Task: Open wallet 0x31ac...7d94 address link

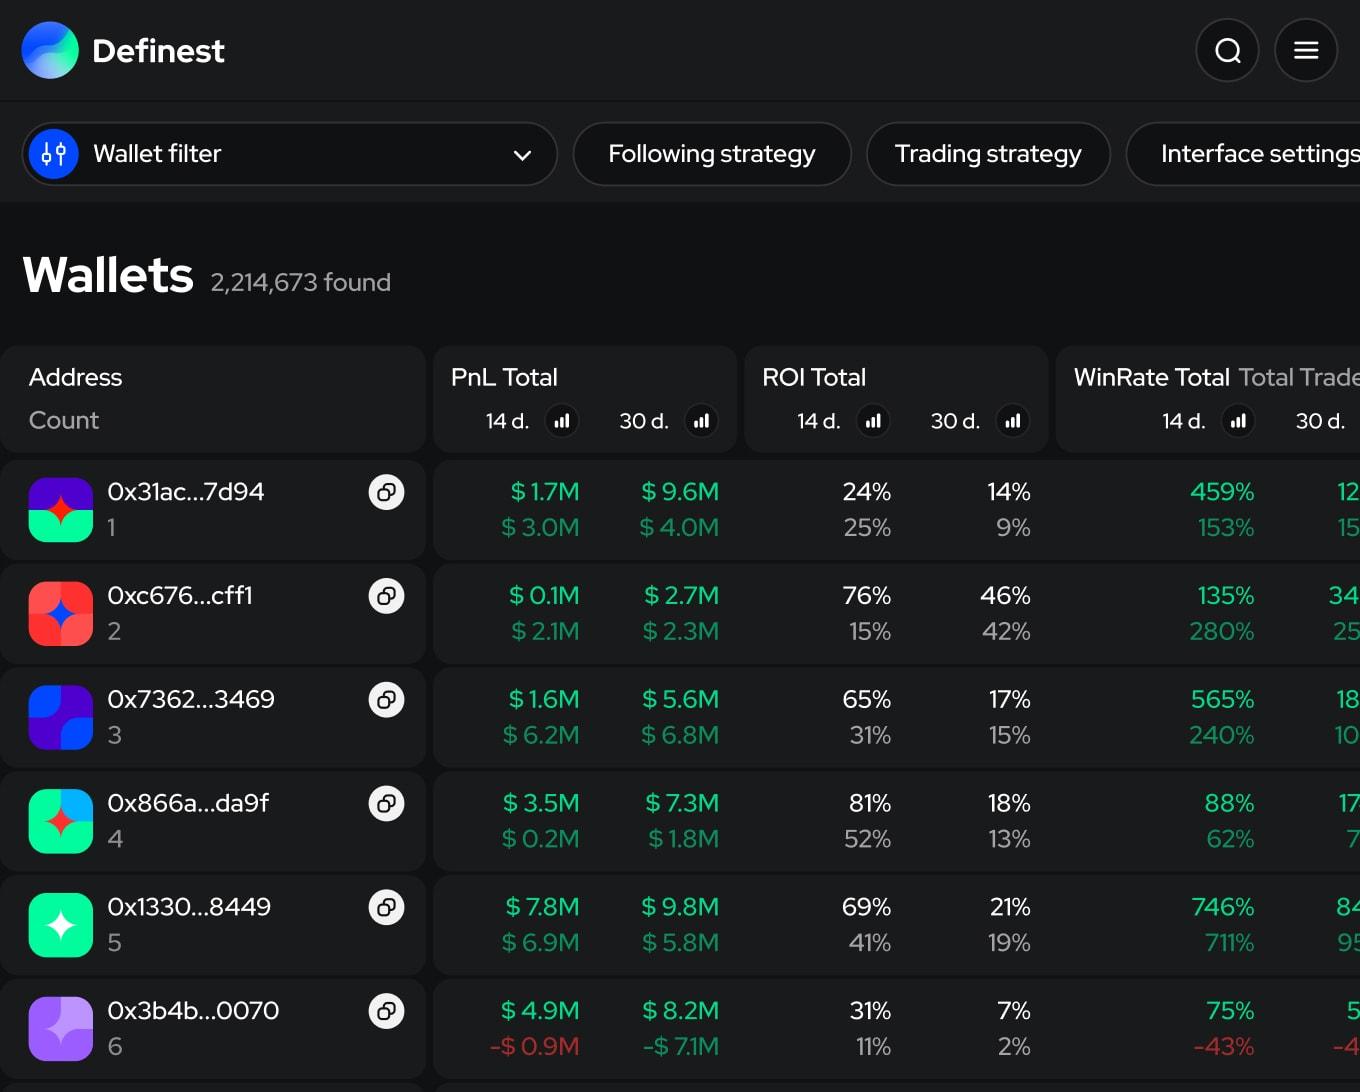Action: coord(186,492)
